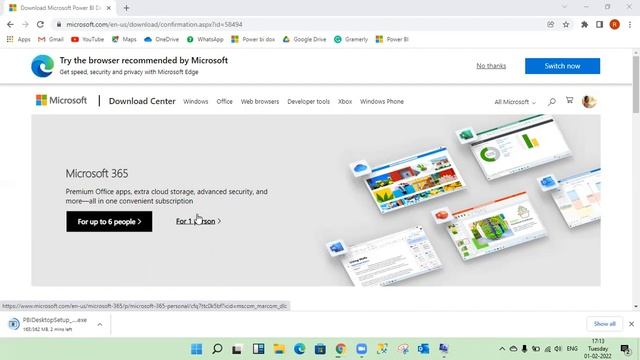640x360 pixels.
Task: Click the address bar URL field
Action: pyautogui.click(x=302, y=24)
